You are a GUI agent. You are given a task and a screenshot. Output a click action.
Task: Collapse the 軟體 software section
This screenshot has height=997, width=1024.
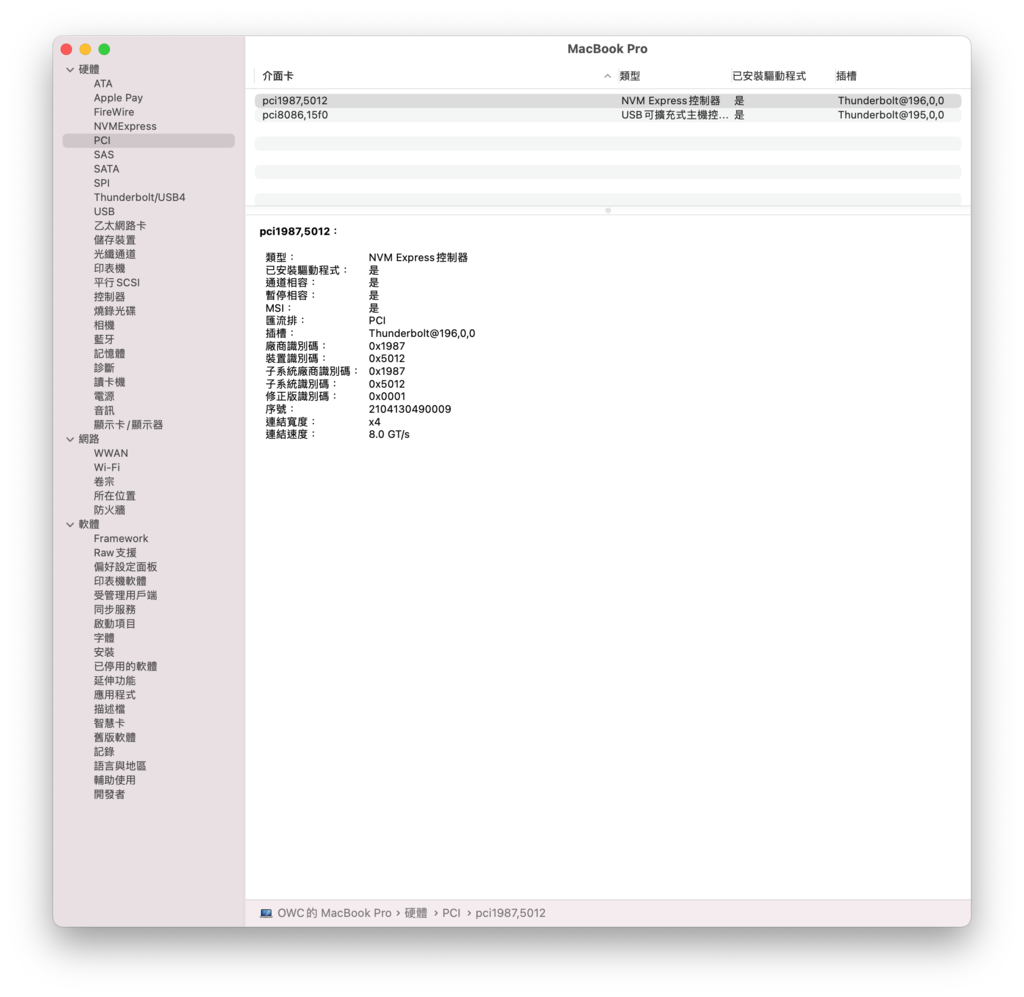coord(70,524)
